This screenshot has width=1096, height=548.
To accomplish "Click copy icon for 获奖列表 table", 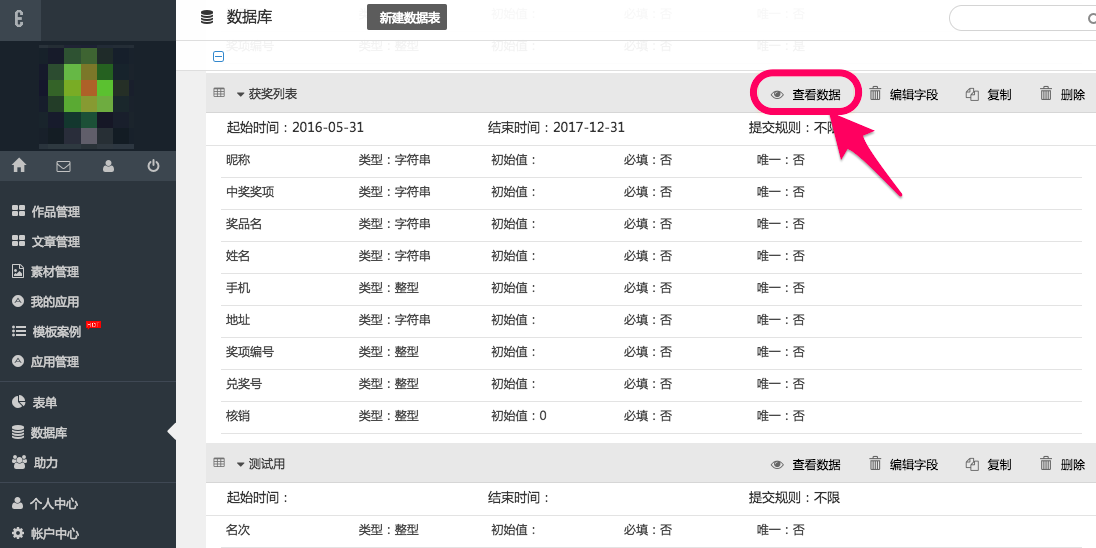I will click(972, 95).
